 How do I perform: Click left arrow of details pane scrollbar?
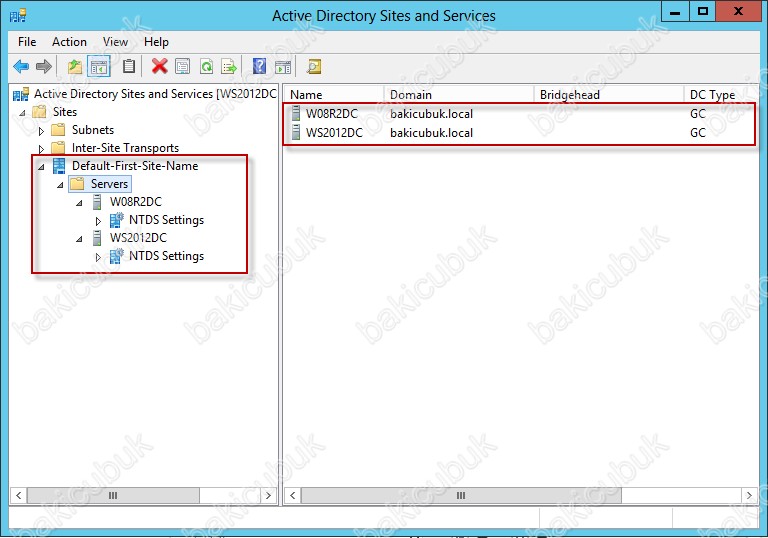click(x=292, y=495)
